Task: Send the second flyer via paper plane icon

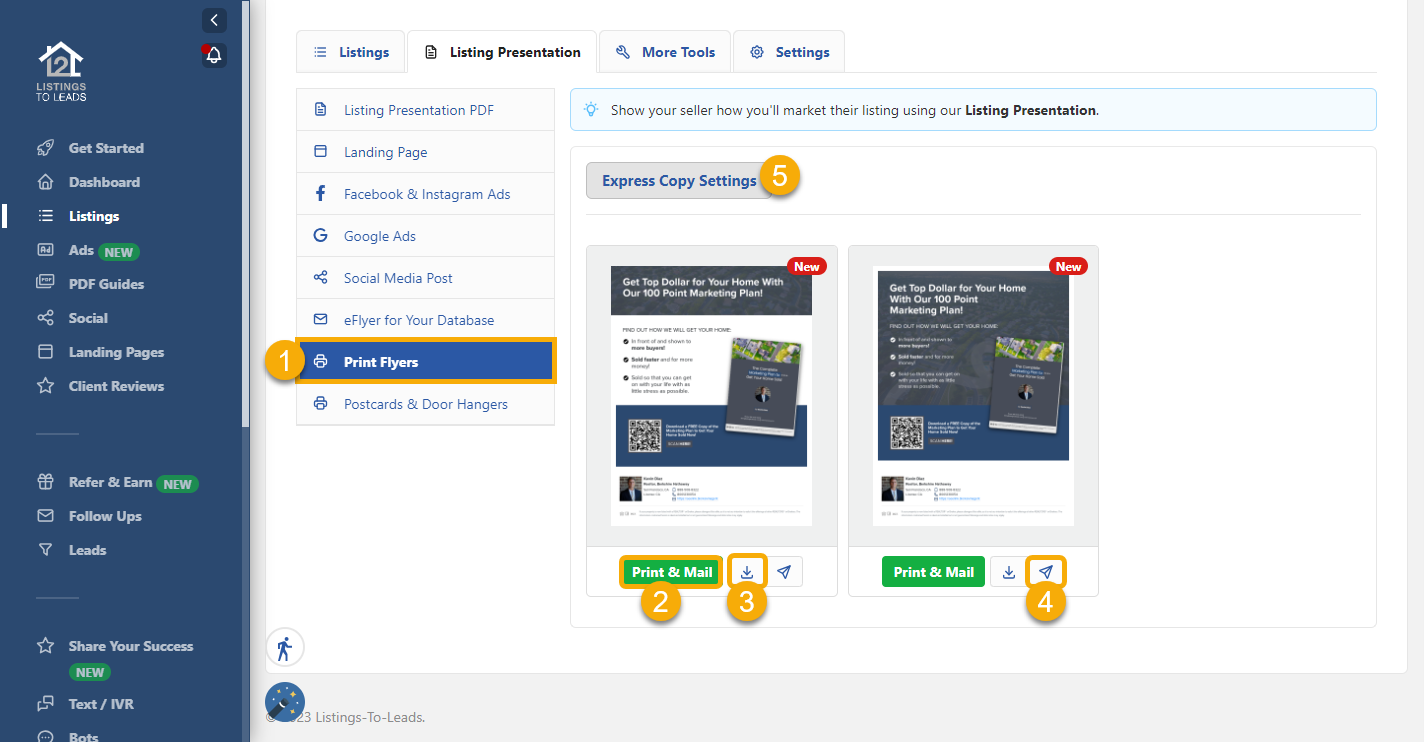Action: point(1046,572)
